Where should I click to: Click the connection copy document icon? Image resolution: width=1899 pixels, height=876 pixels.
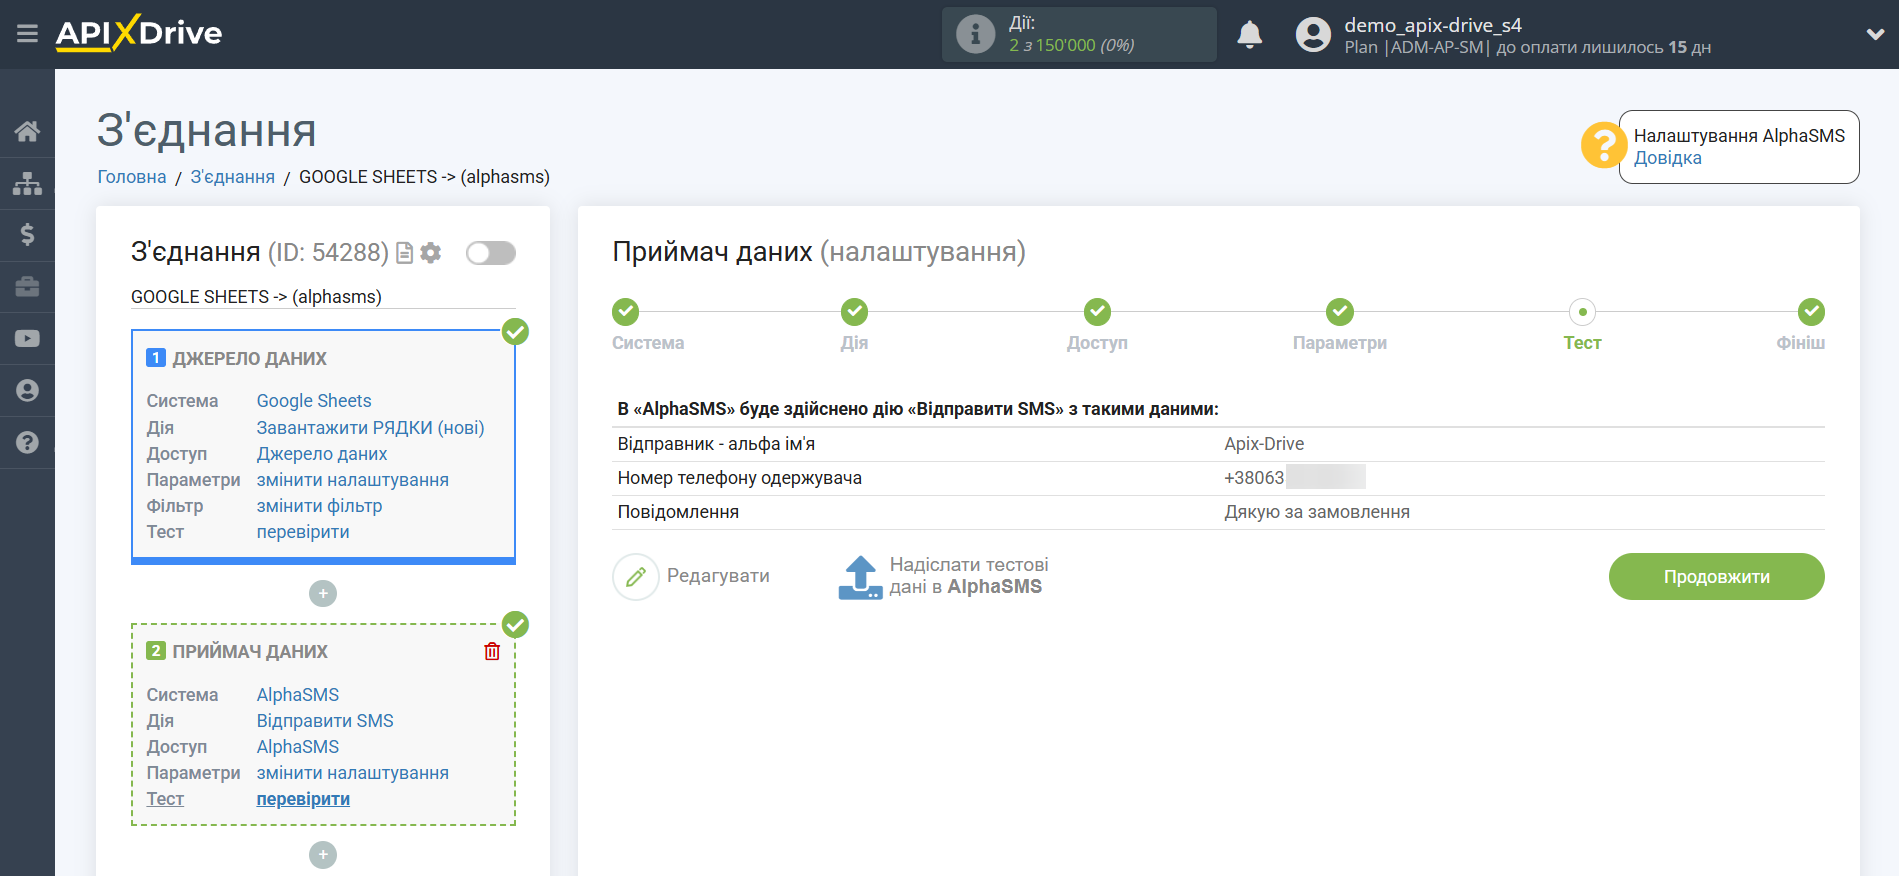[x=405, y=253]
